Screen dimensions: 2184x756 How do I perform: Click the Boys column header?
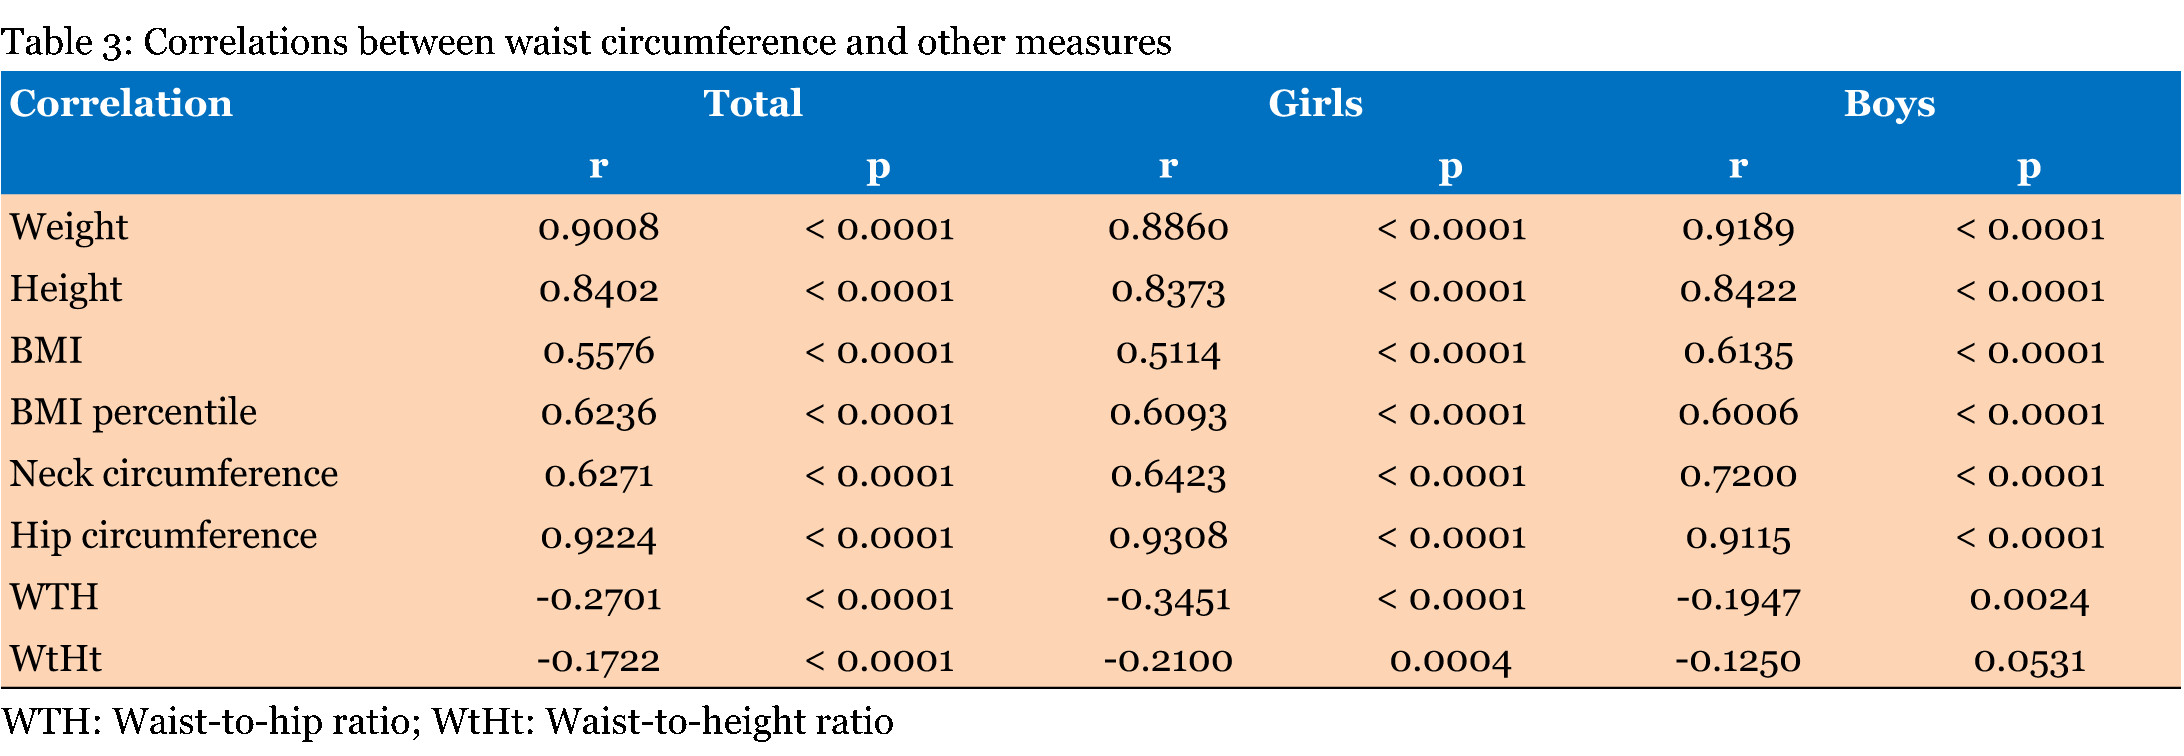(x=1889, y=104)
